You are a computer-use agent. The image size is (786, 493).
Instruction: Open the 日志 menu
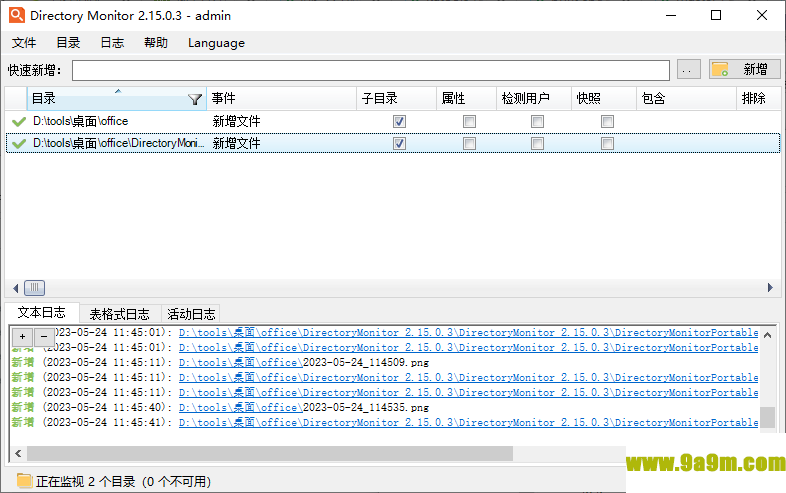(x=112, y=43)
